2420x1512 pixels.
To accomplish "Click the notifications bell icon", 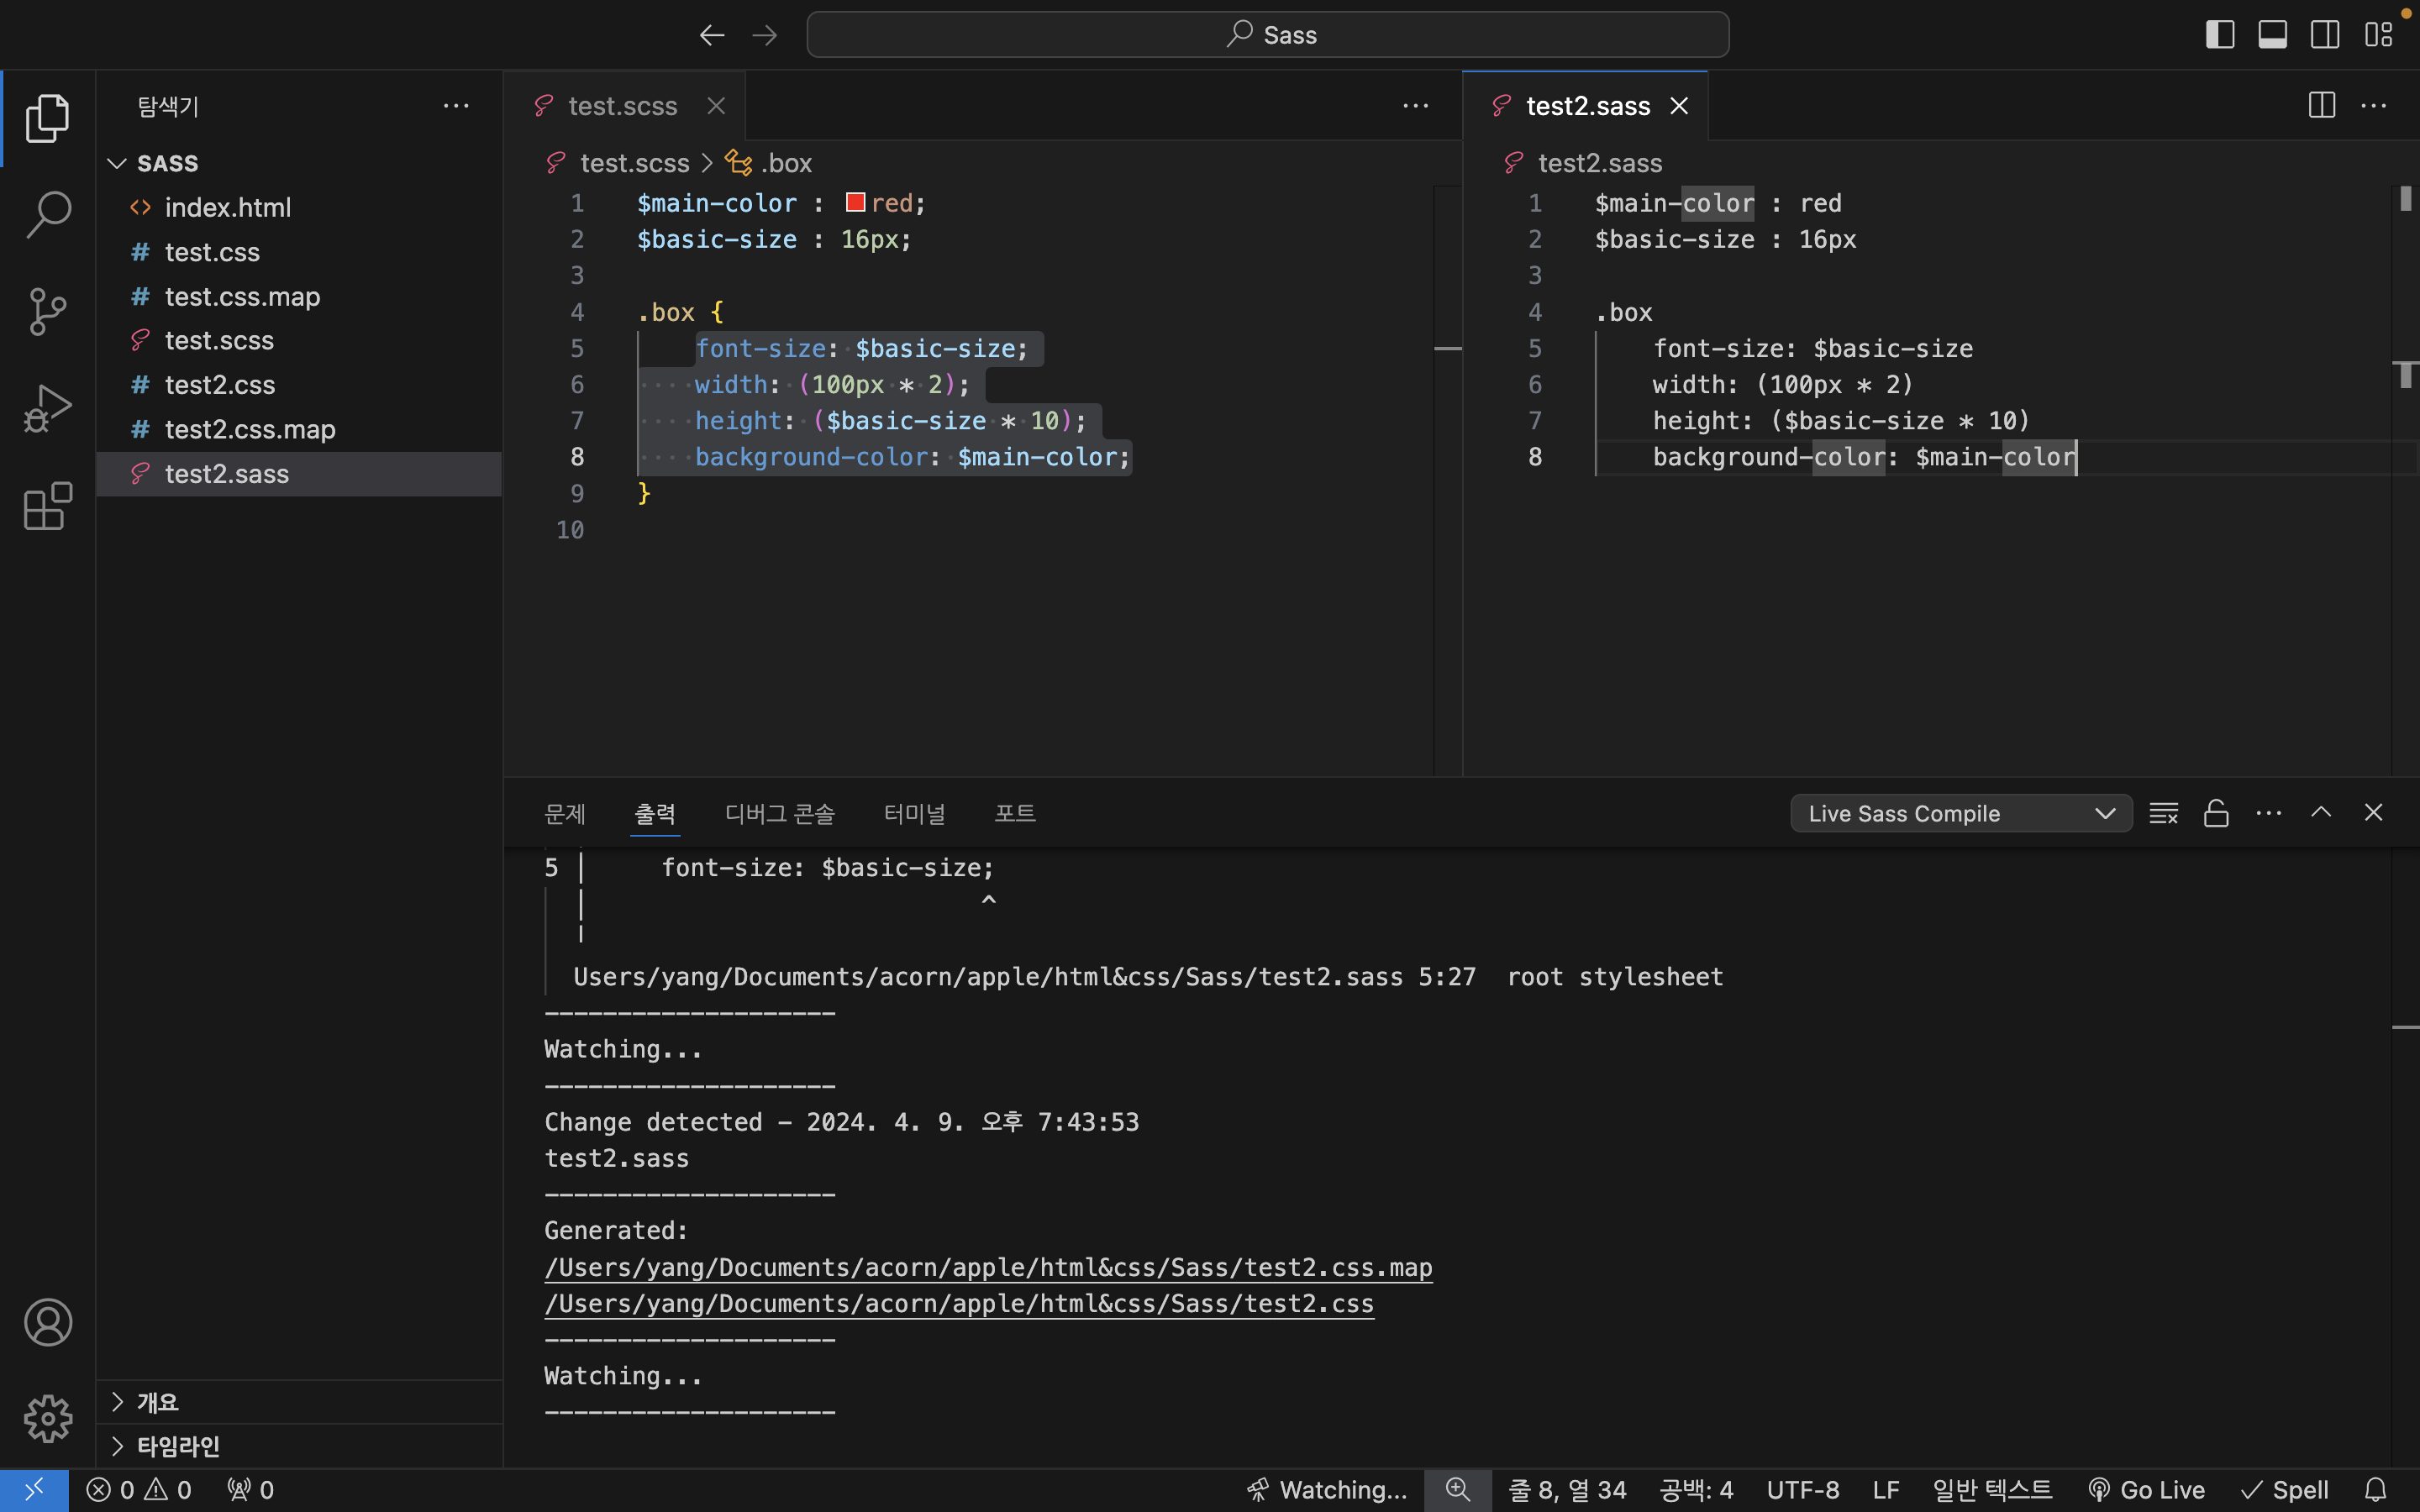I will [2376, 1490].
